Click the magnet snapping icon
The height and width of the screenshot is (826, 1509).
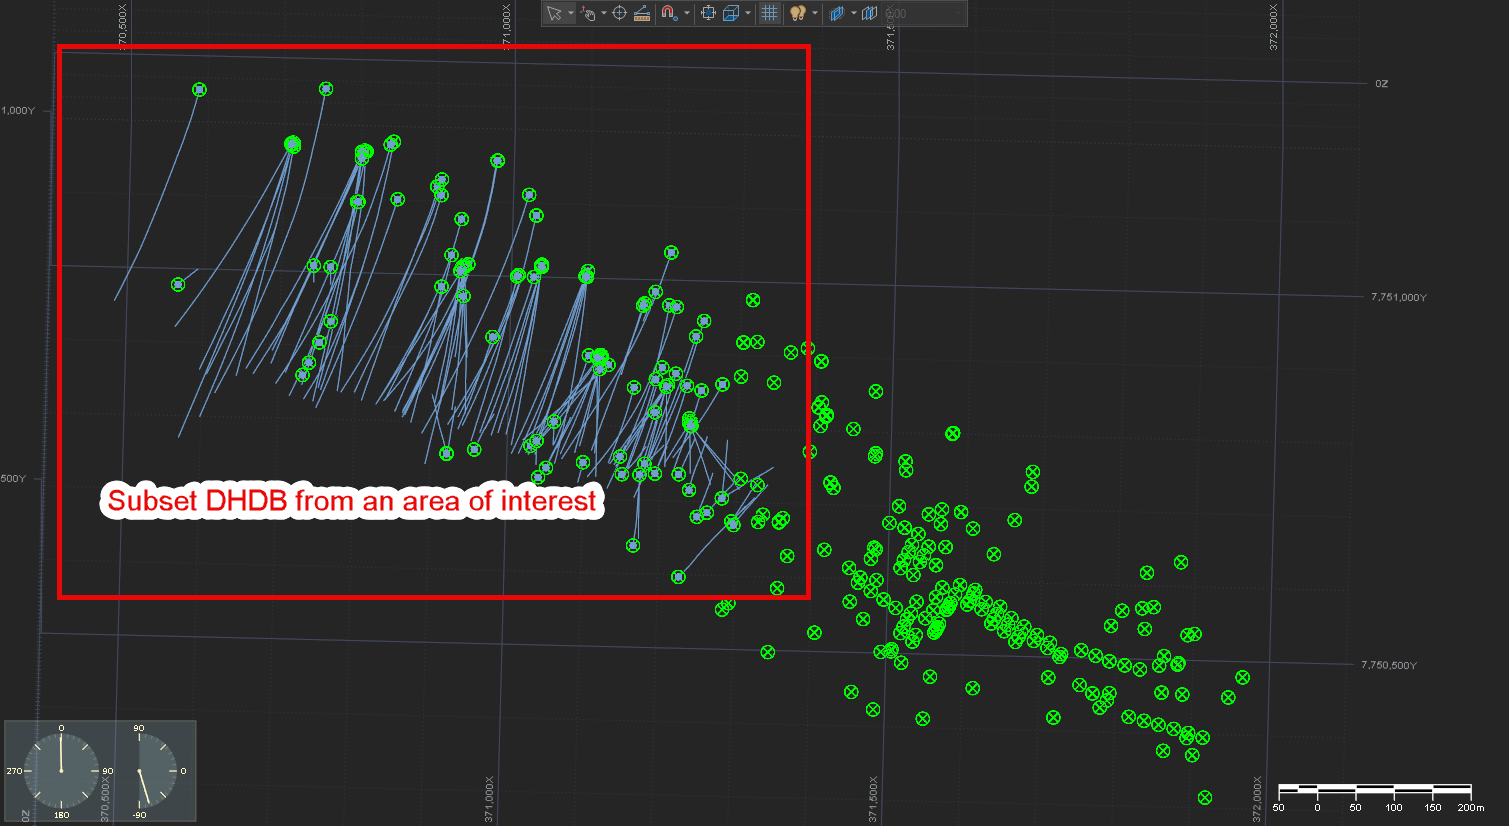click(669, 13)
